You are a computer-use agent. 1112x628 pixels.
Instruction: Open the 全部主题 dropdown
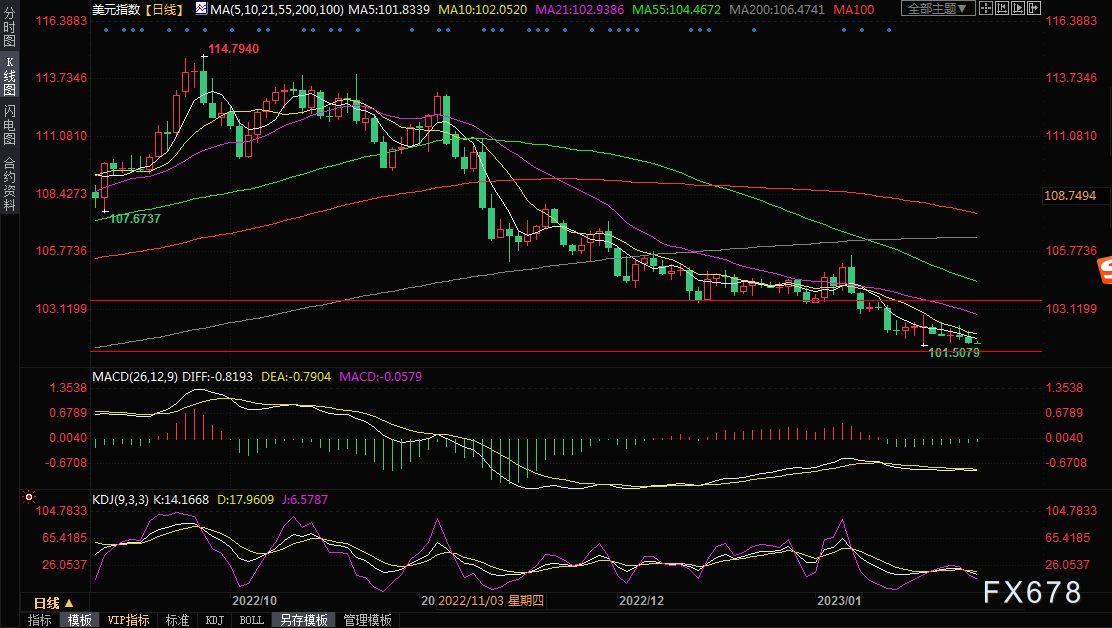coord(938,9)
